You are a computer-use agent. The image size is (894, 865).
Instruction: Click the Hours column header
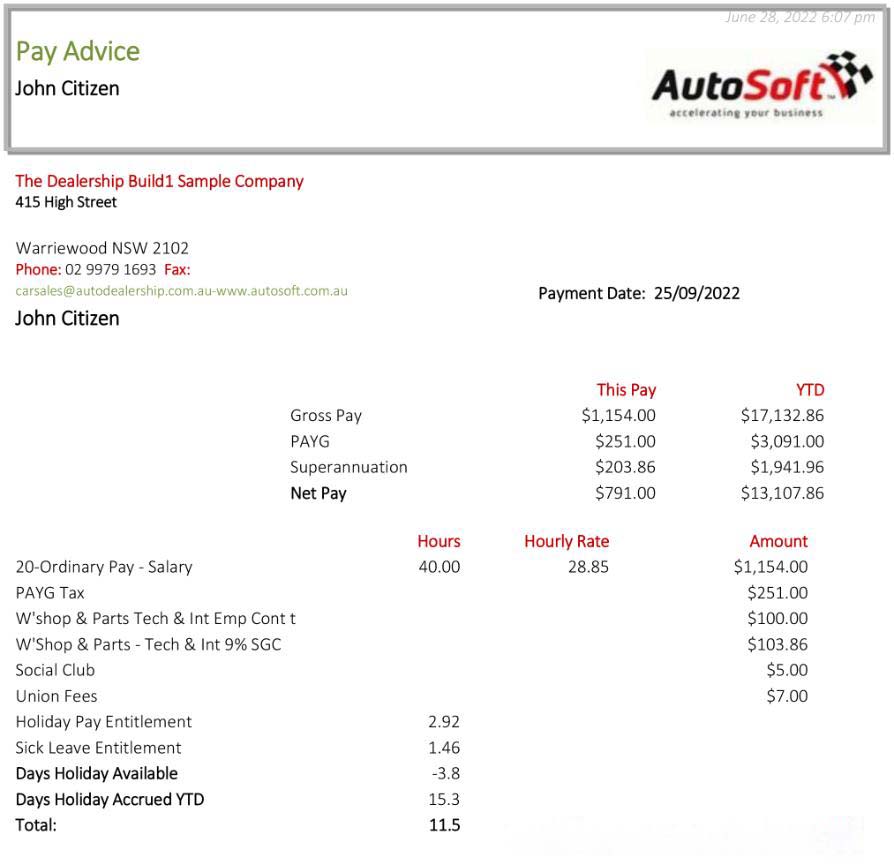[438, 541]
